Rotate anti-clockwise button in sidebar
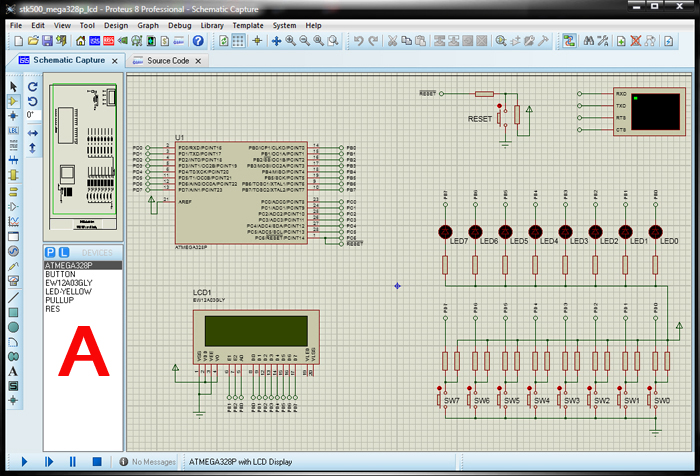 tap(33, 101)
